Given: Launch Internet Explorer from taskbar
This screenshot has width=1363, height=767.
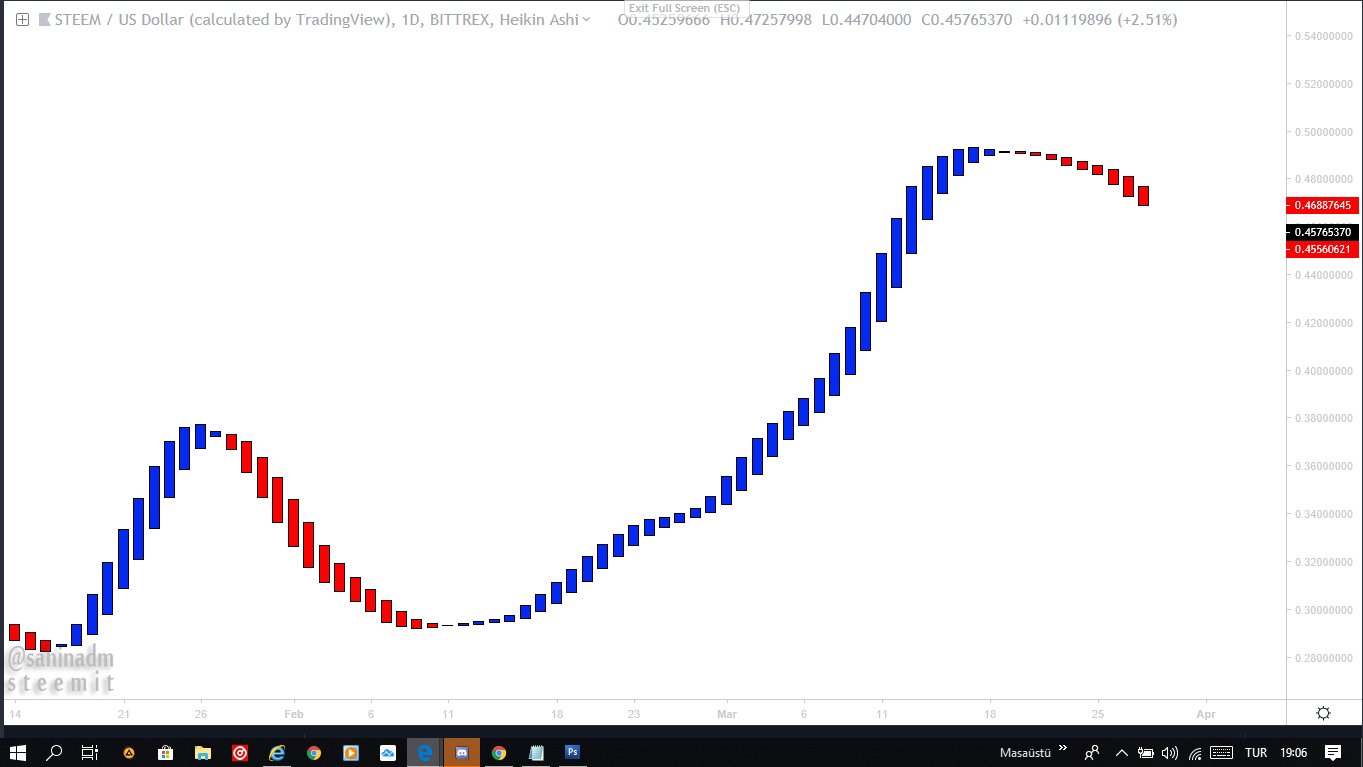Looking at the screenshot, I should pos(277,752).
